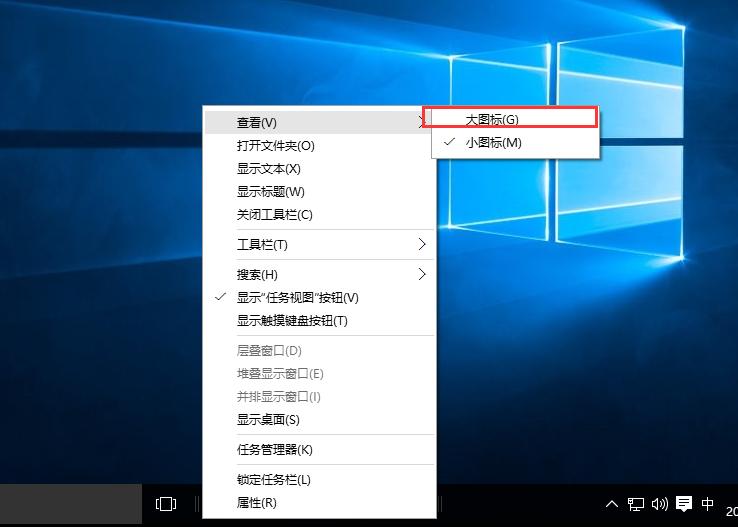The image size is (738, 527).
Task: Click 关闭工具栏(C) menu entry
Action: pyautogui.click(x=319, y=215)
